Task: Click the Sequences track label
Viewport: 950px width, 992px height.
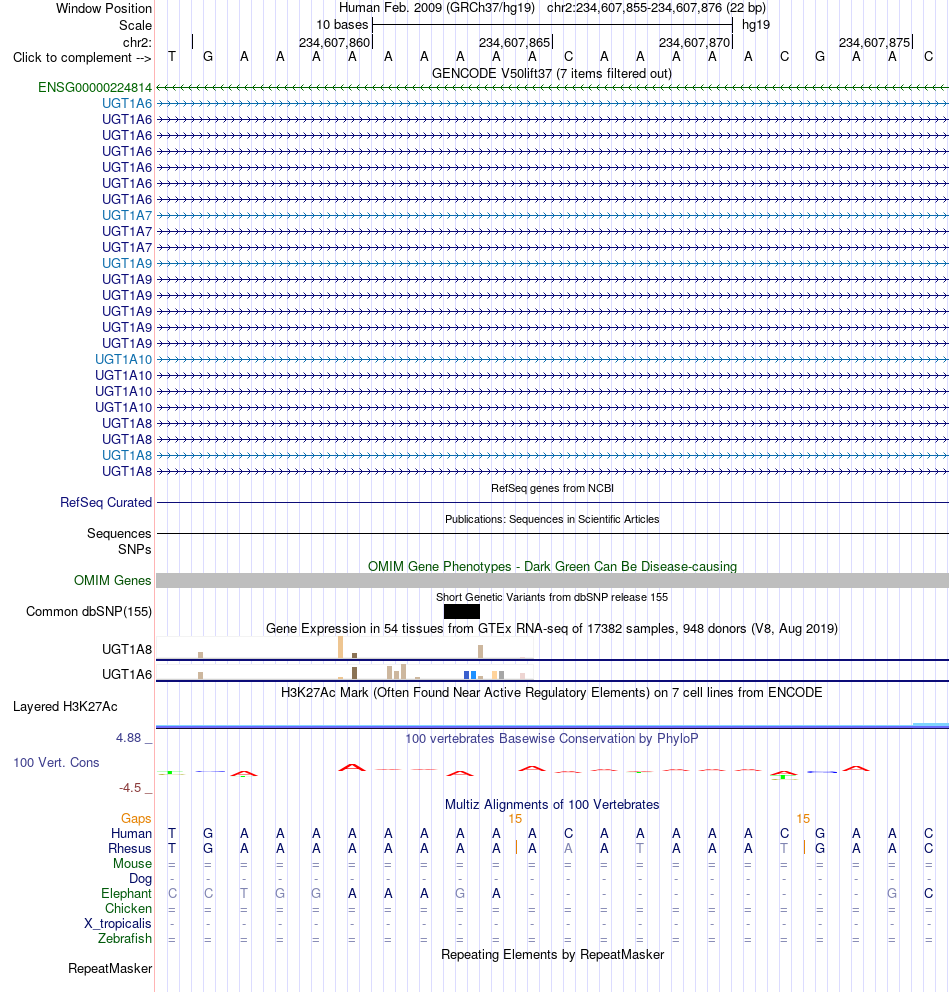Action: [119, 533]
